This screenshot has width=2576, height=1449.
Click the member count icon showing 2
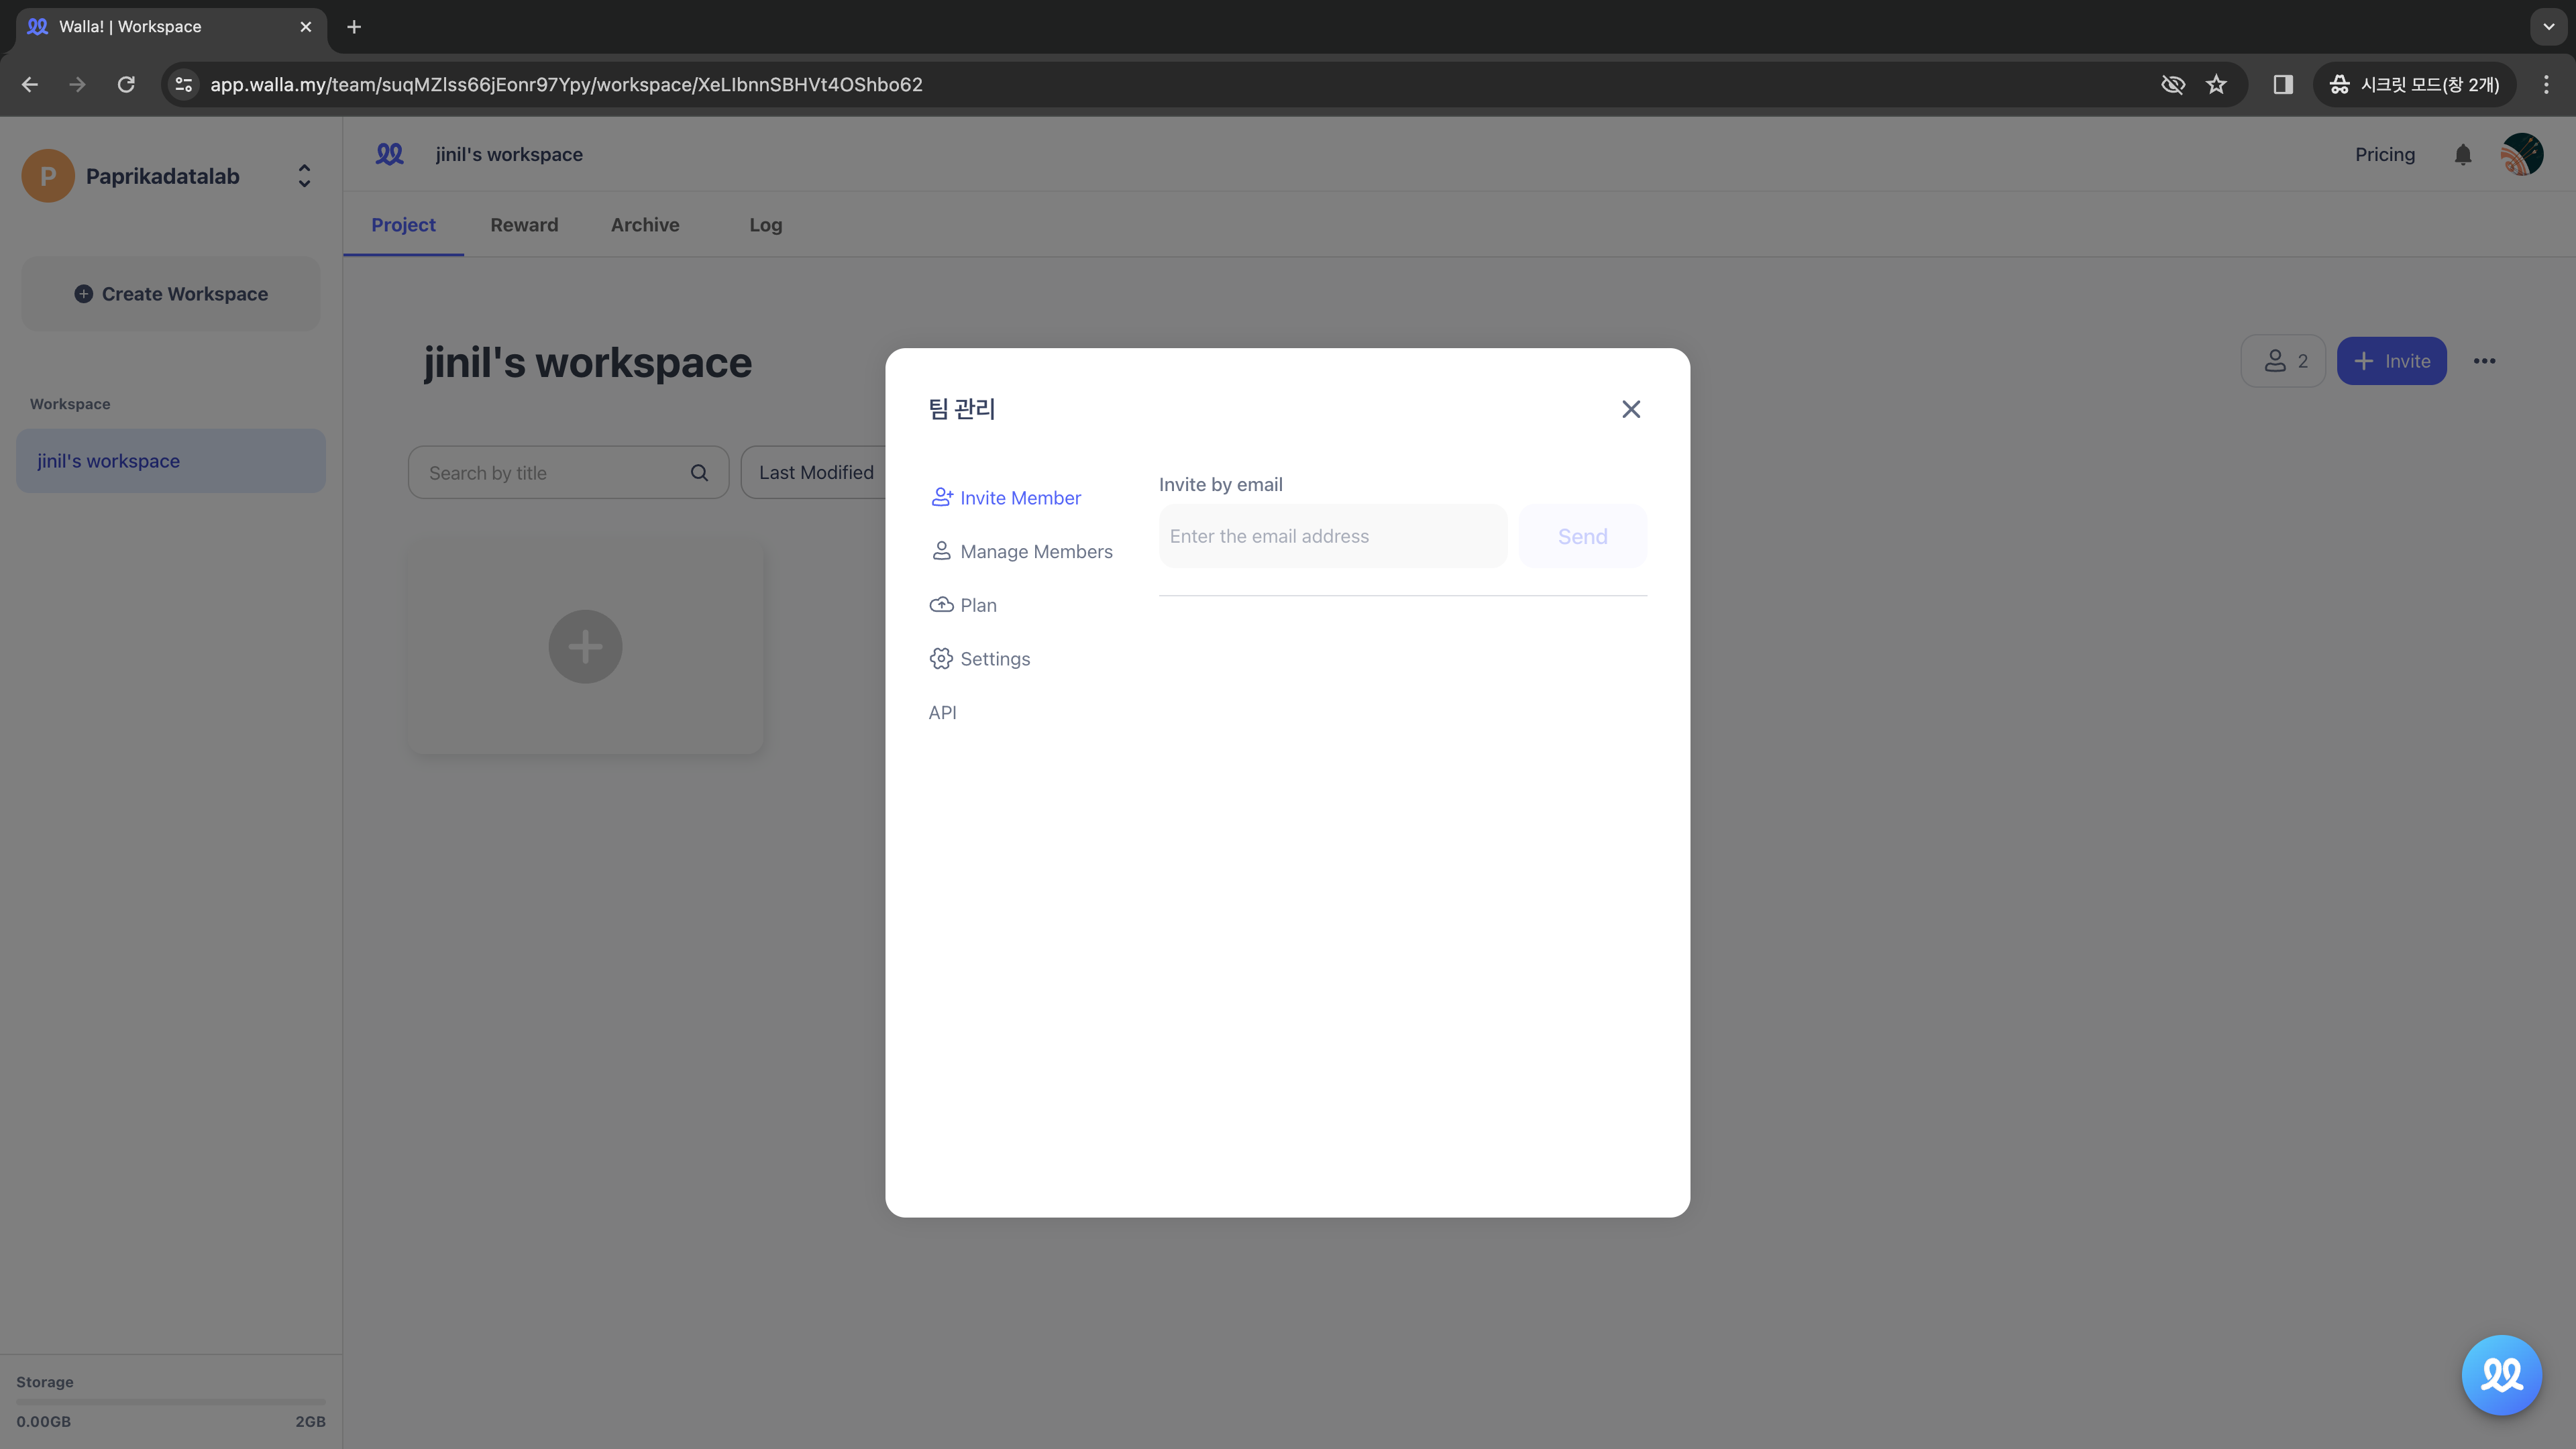coord(2284,360)
